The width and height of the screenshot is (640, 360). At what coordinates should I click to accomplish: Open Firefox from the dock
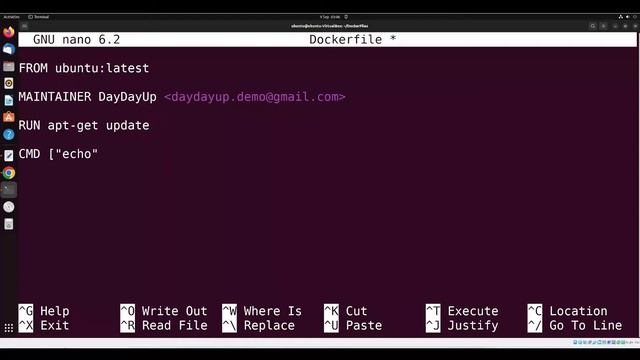tap(9, 32)
